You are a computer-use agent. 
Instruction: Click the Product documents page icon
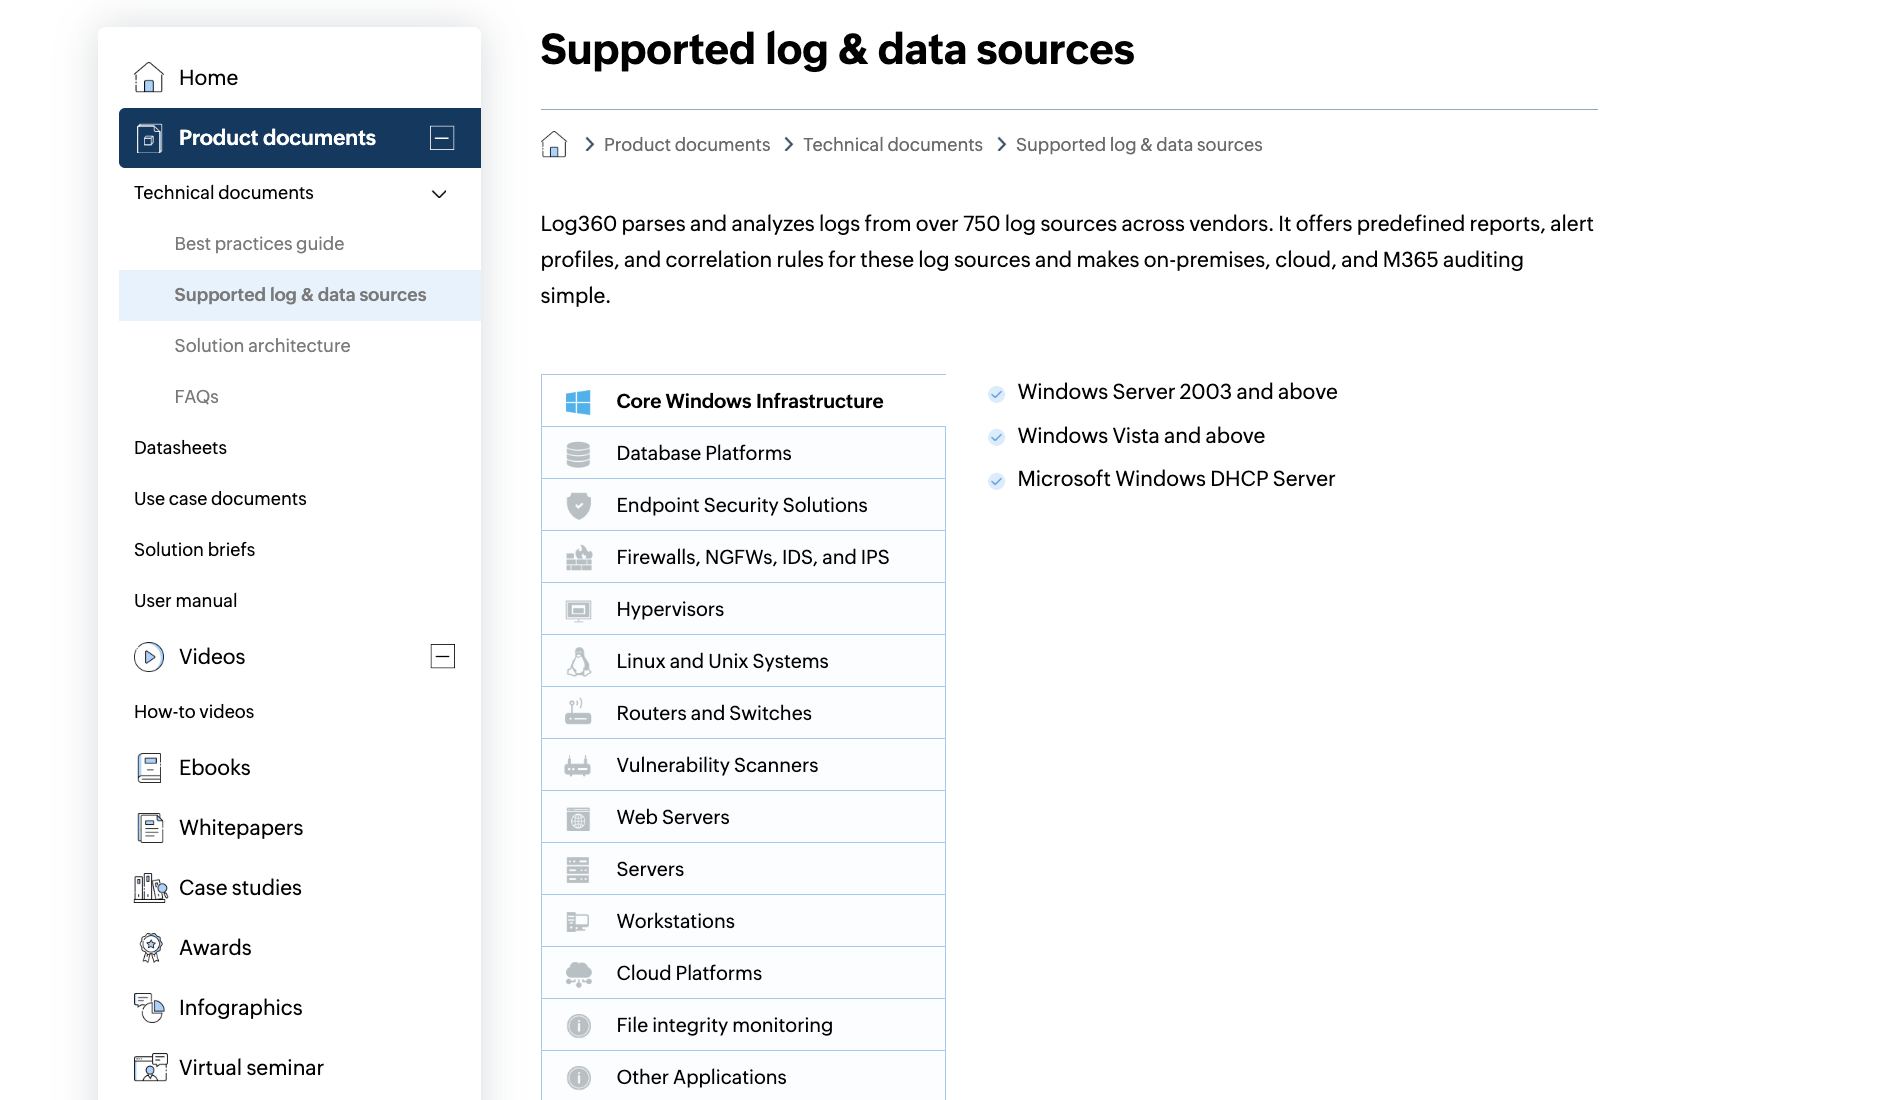(x=149, y=138)
